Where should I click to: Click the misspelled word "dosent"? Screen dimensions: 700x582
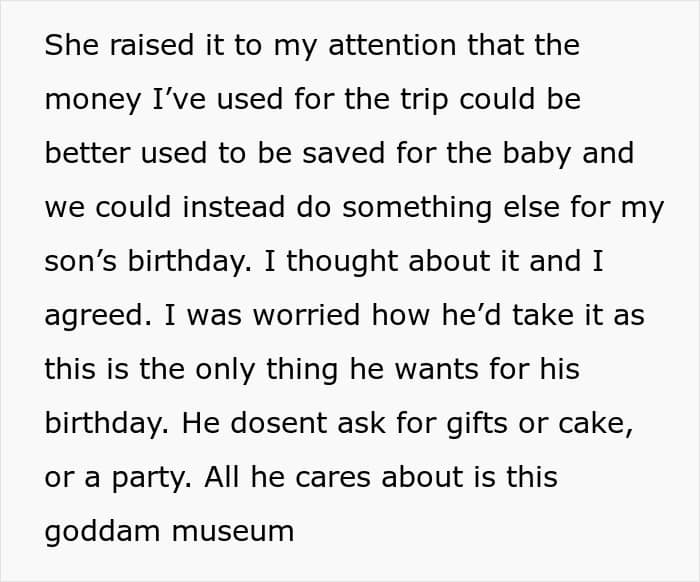[x=279, y=424]
